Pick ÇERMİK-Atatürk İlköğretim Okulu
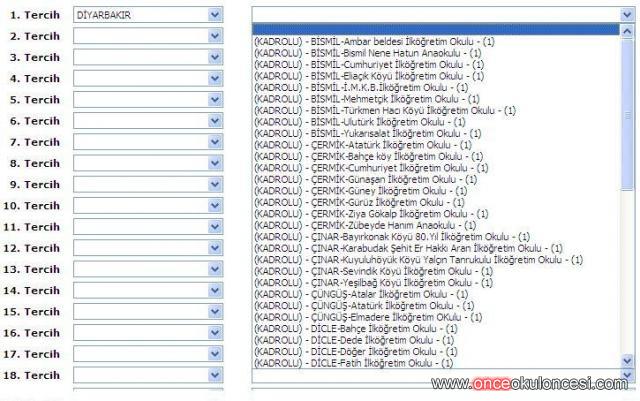Image resolution: width=640 pixels, height=401 pixels. click(x=368, y=145)
